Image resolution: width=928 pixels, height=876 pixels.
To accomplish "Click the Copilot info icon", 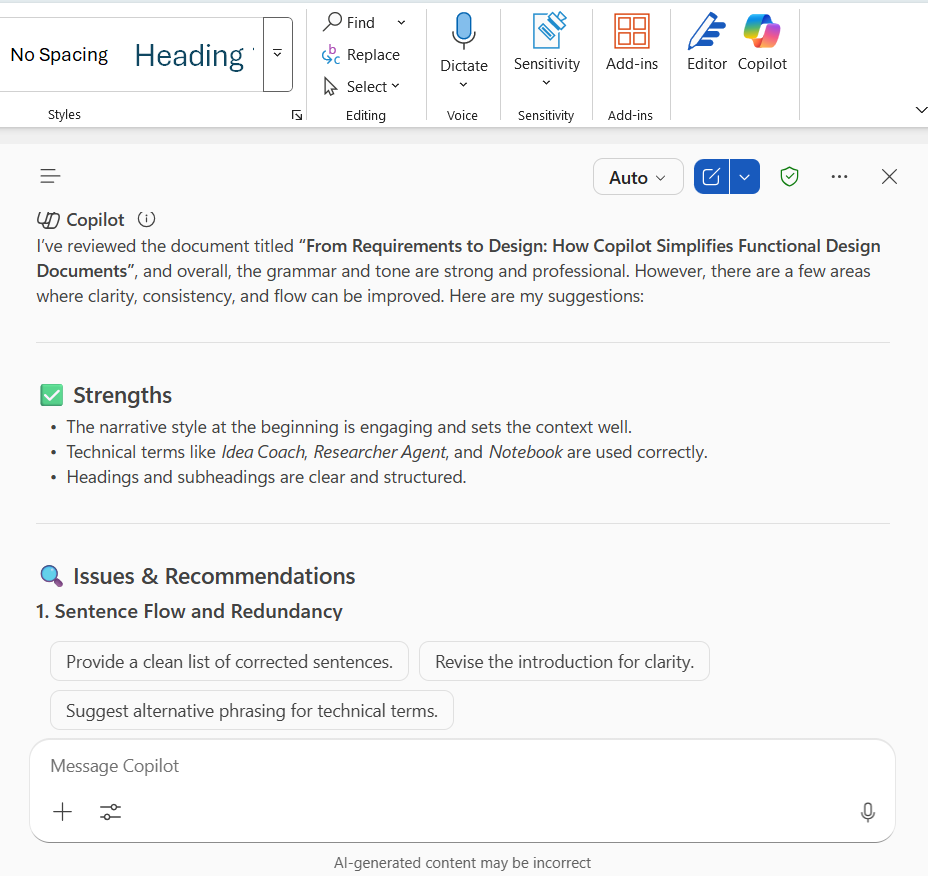I will 146,220.
